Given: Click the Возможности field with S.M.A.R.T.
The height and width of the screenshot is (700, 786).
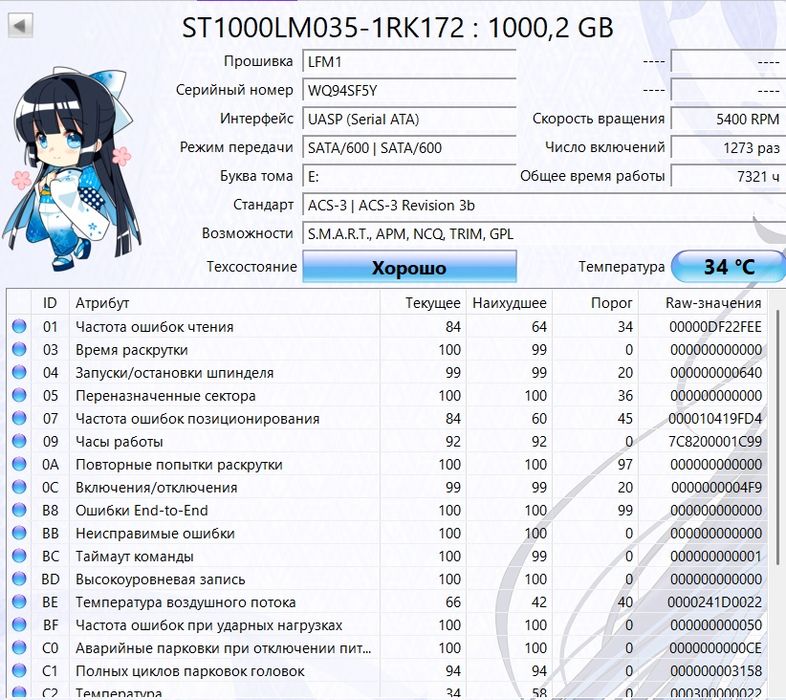Looking at the screenshot, I should (x=544, y=234).
